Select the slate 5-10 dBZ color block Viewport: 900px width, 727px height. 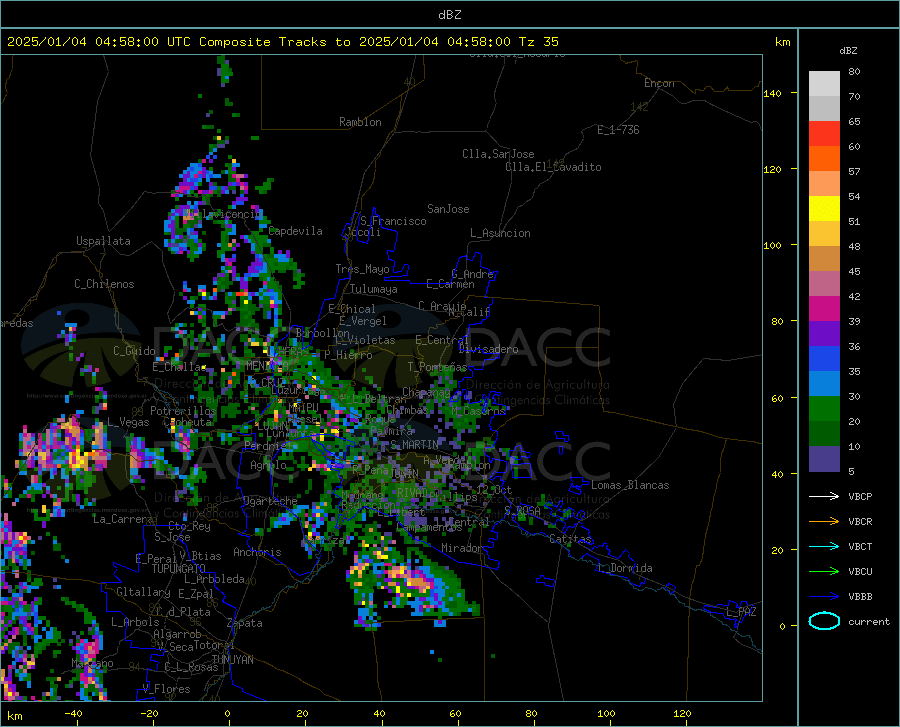824,459
